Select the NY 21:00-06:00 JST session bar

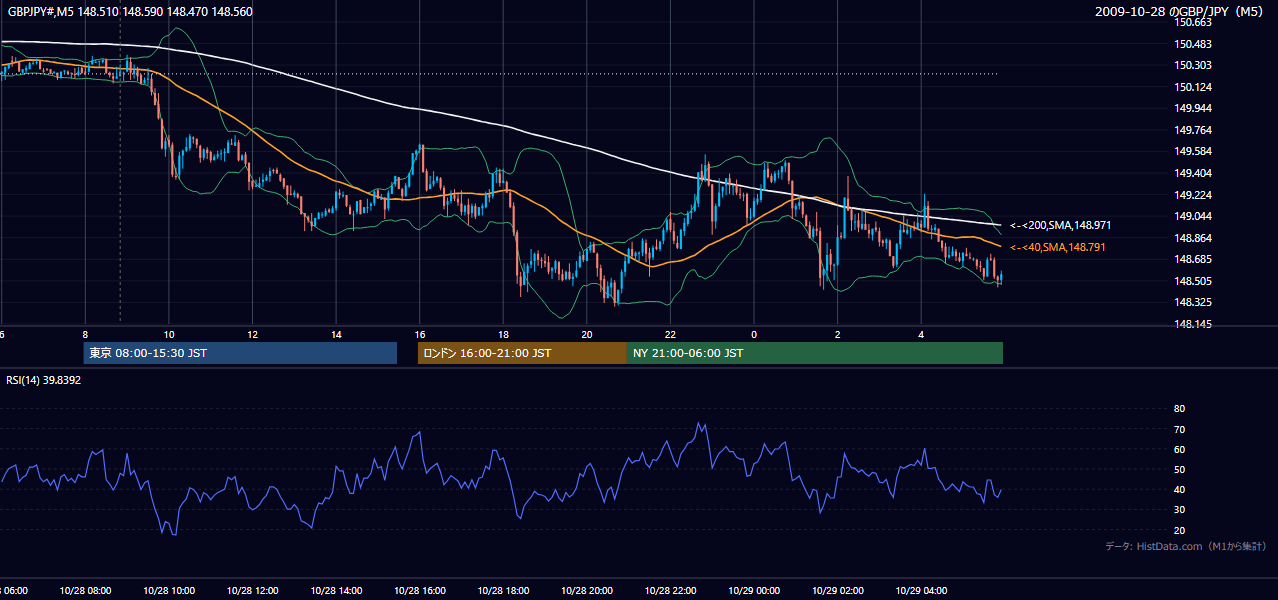pos(815,353)
